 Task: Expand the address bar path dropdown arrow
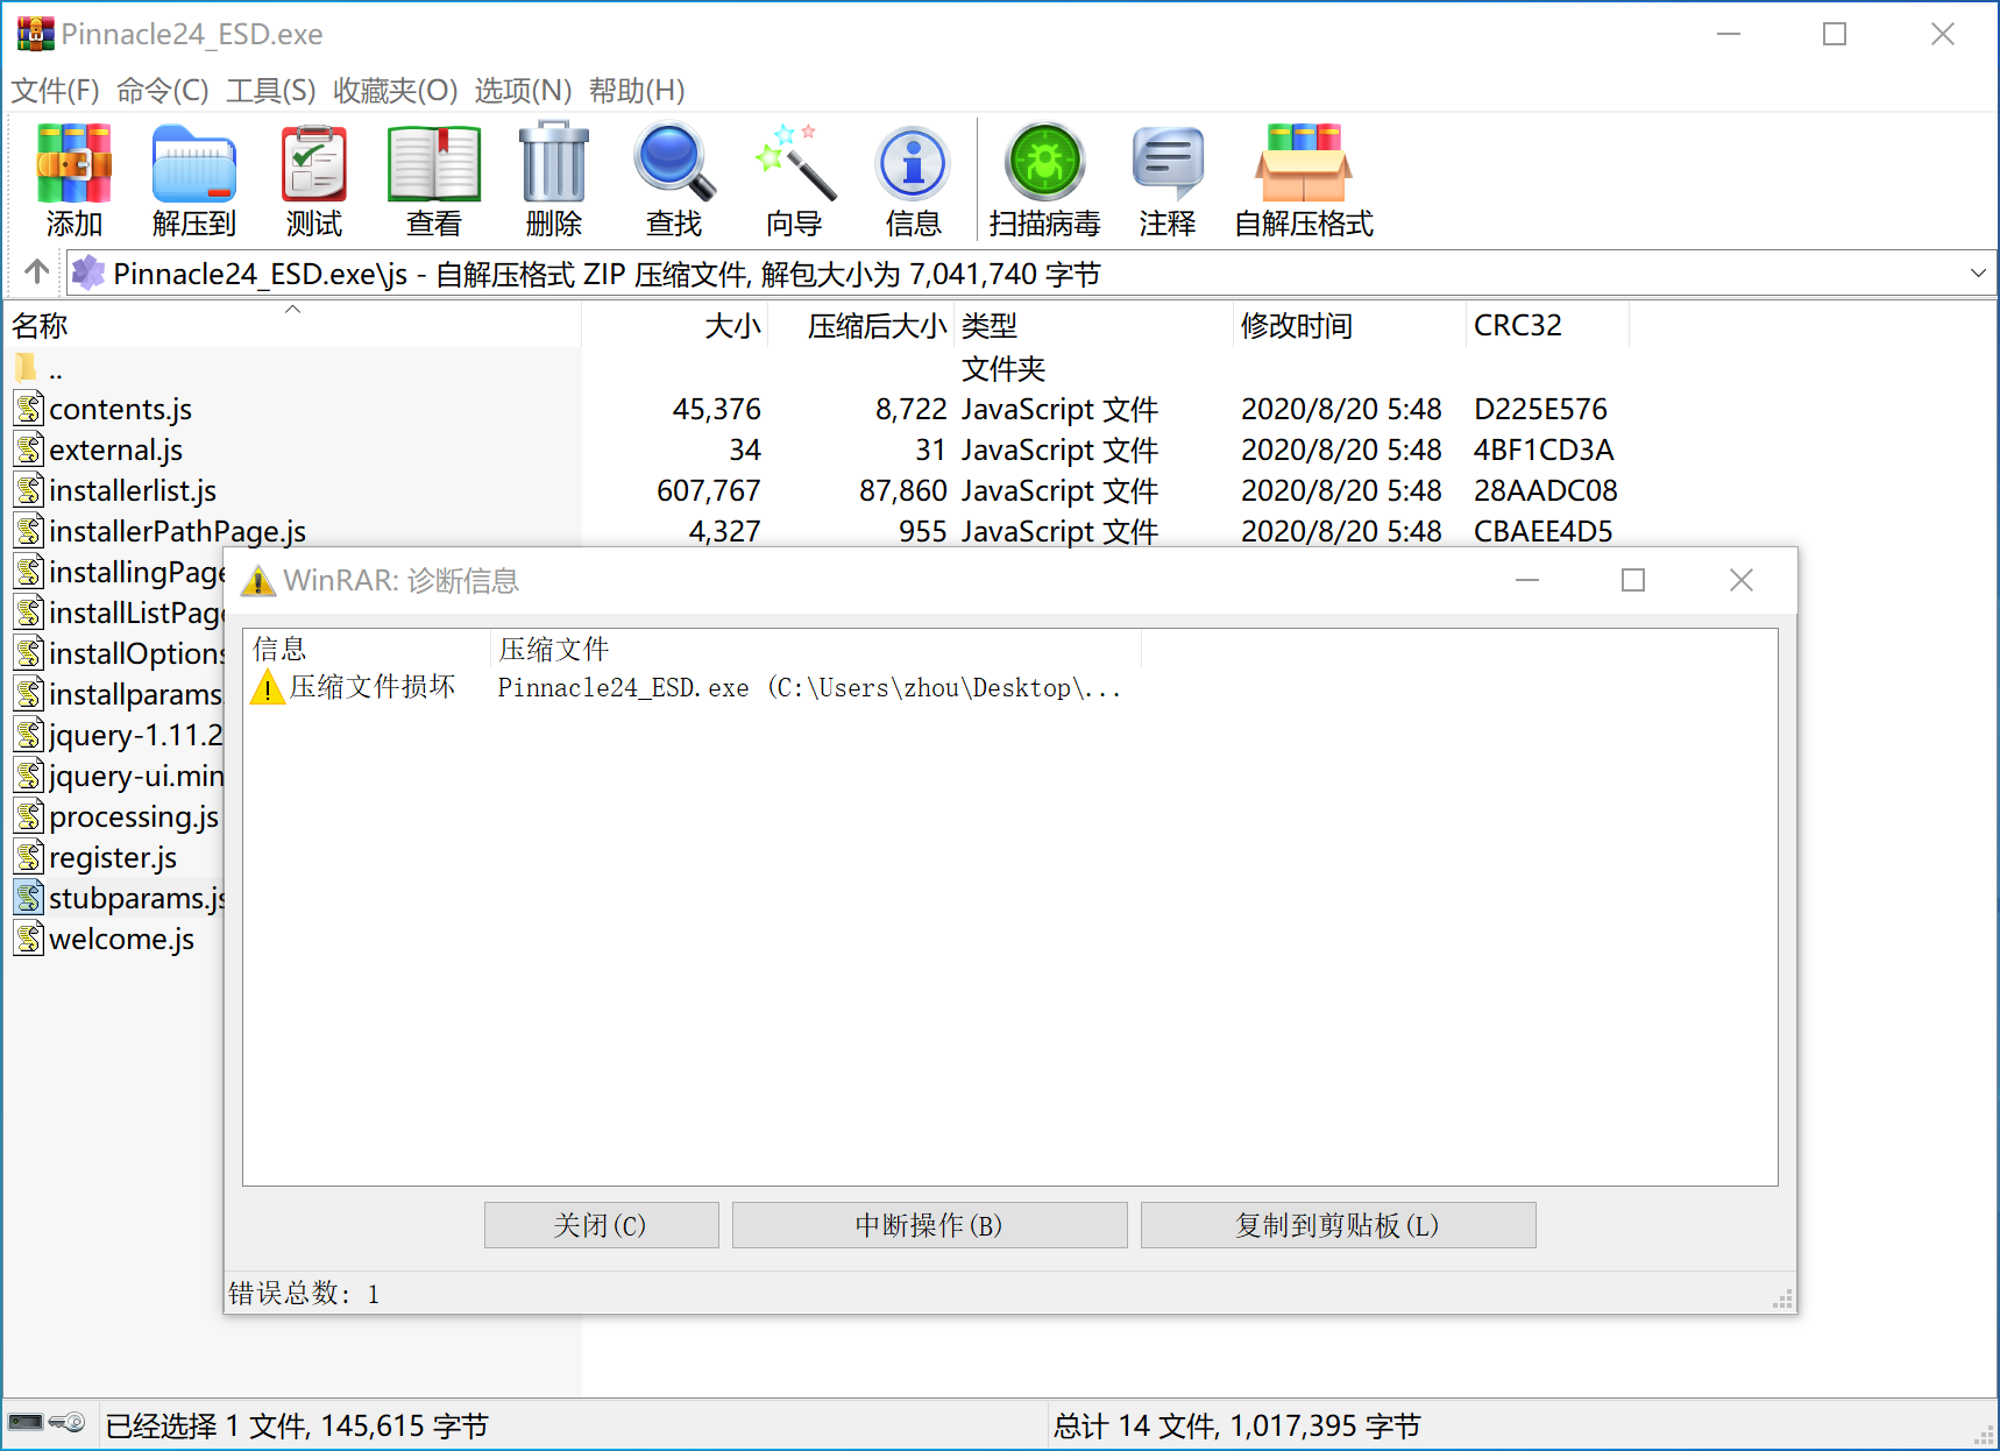tap(1977, 273)
